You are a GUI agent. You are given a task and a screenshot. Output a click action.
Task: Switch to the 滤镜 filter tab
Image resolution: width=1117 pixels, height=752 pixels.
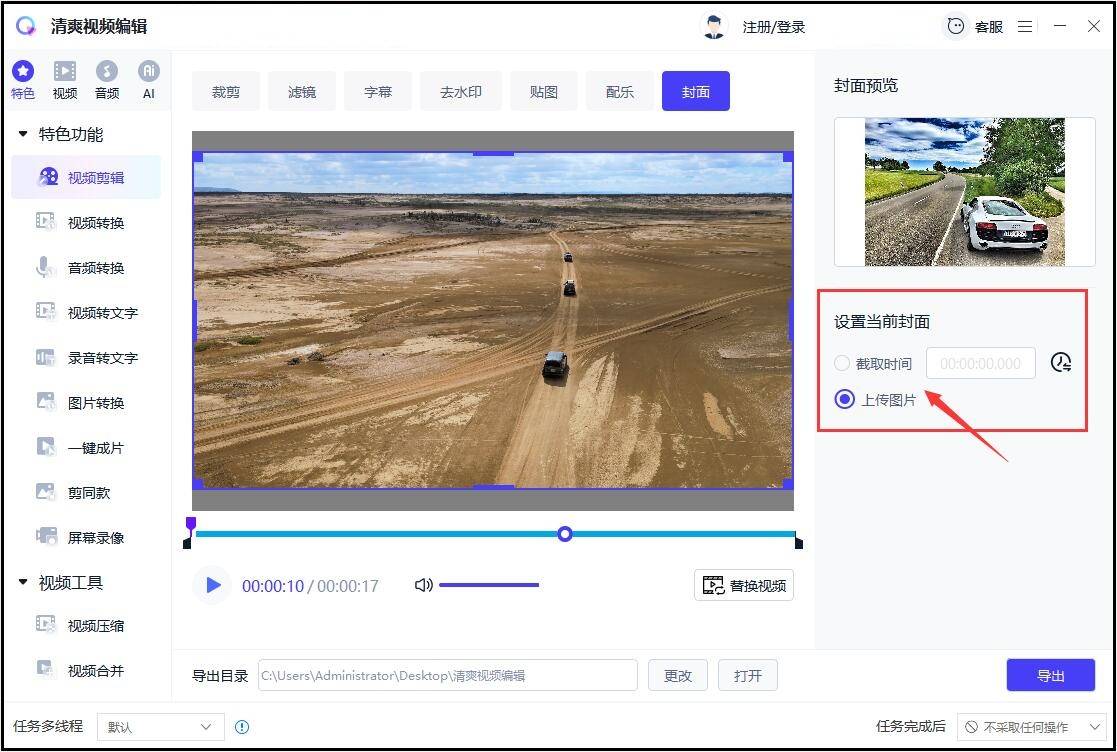coord(302,91)
